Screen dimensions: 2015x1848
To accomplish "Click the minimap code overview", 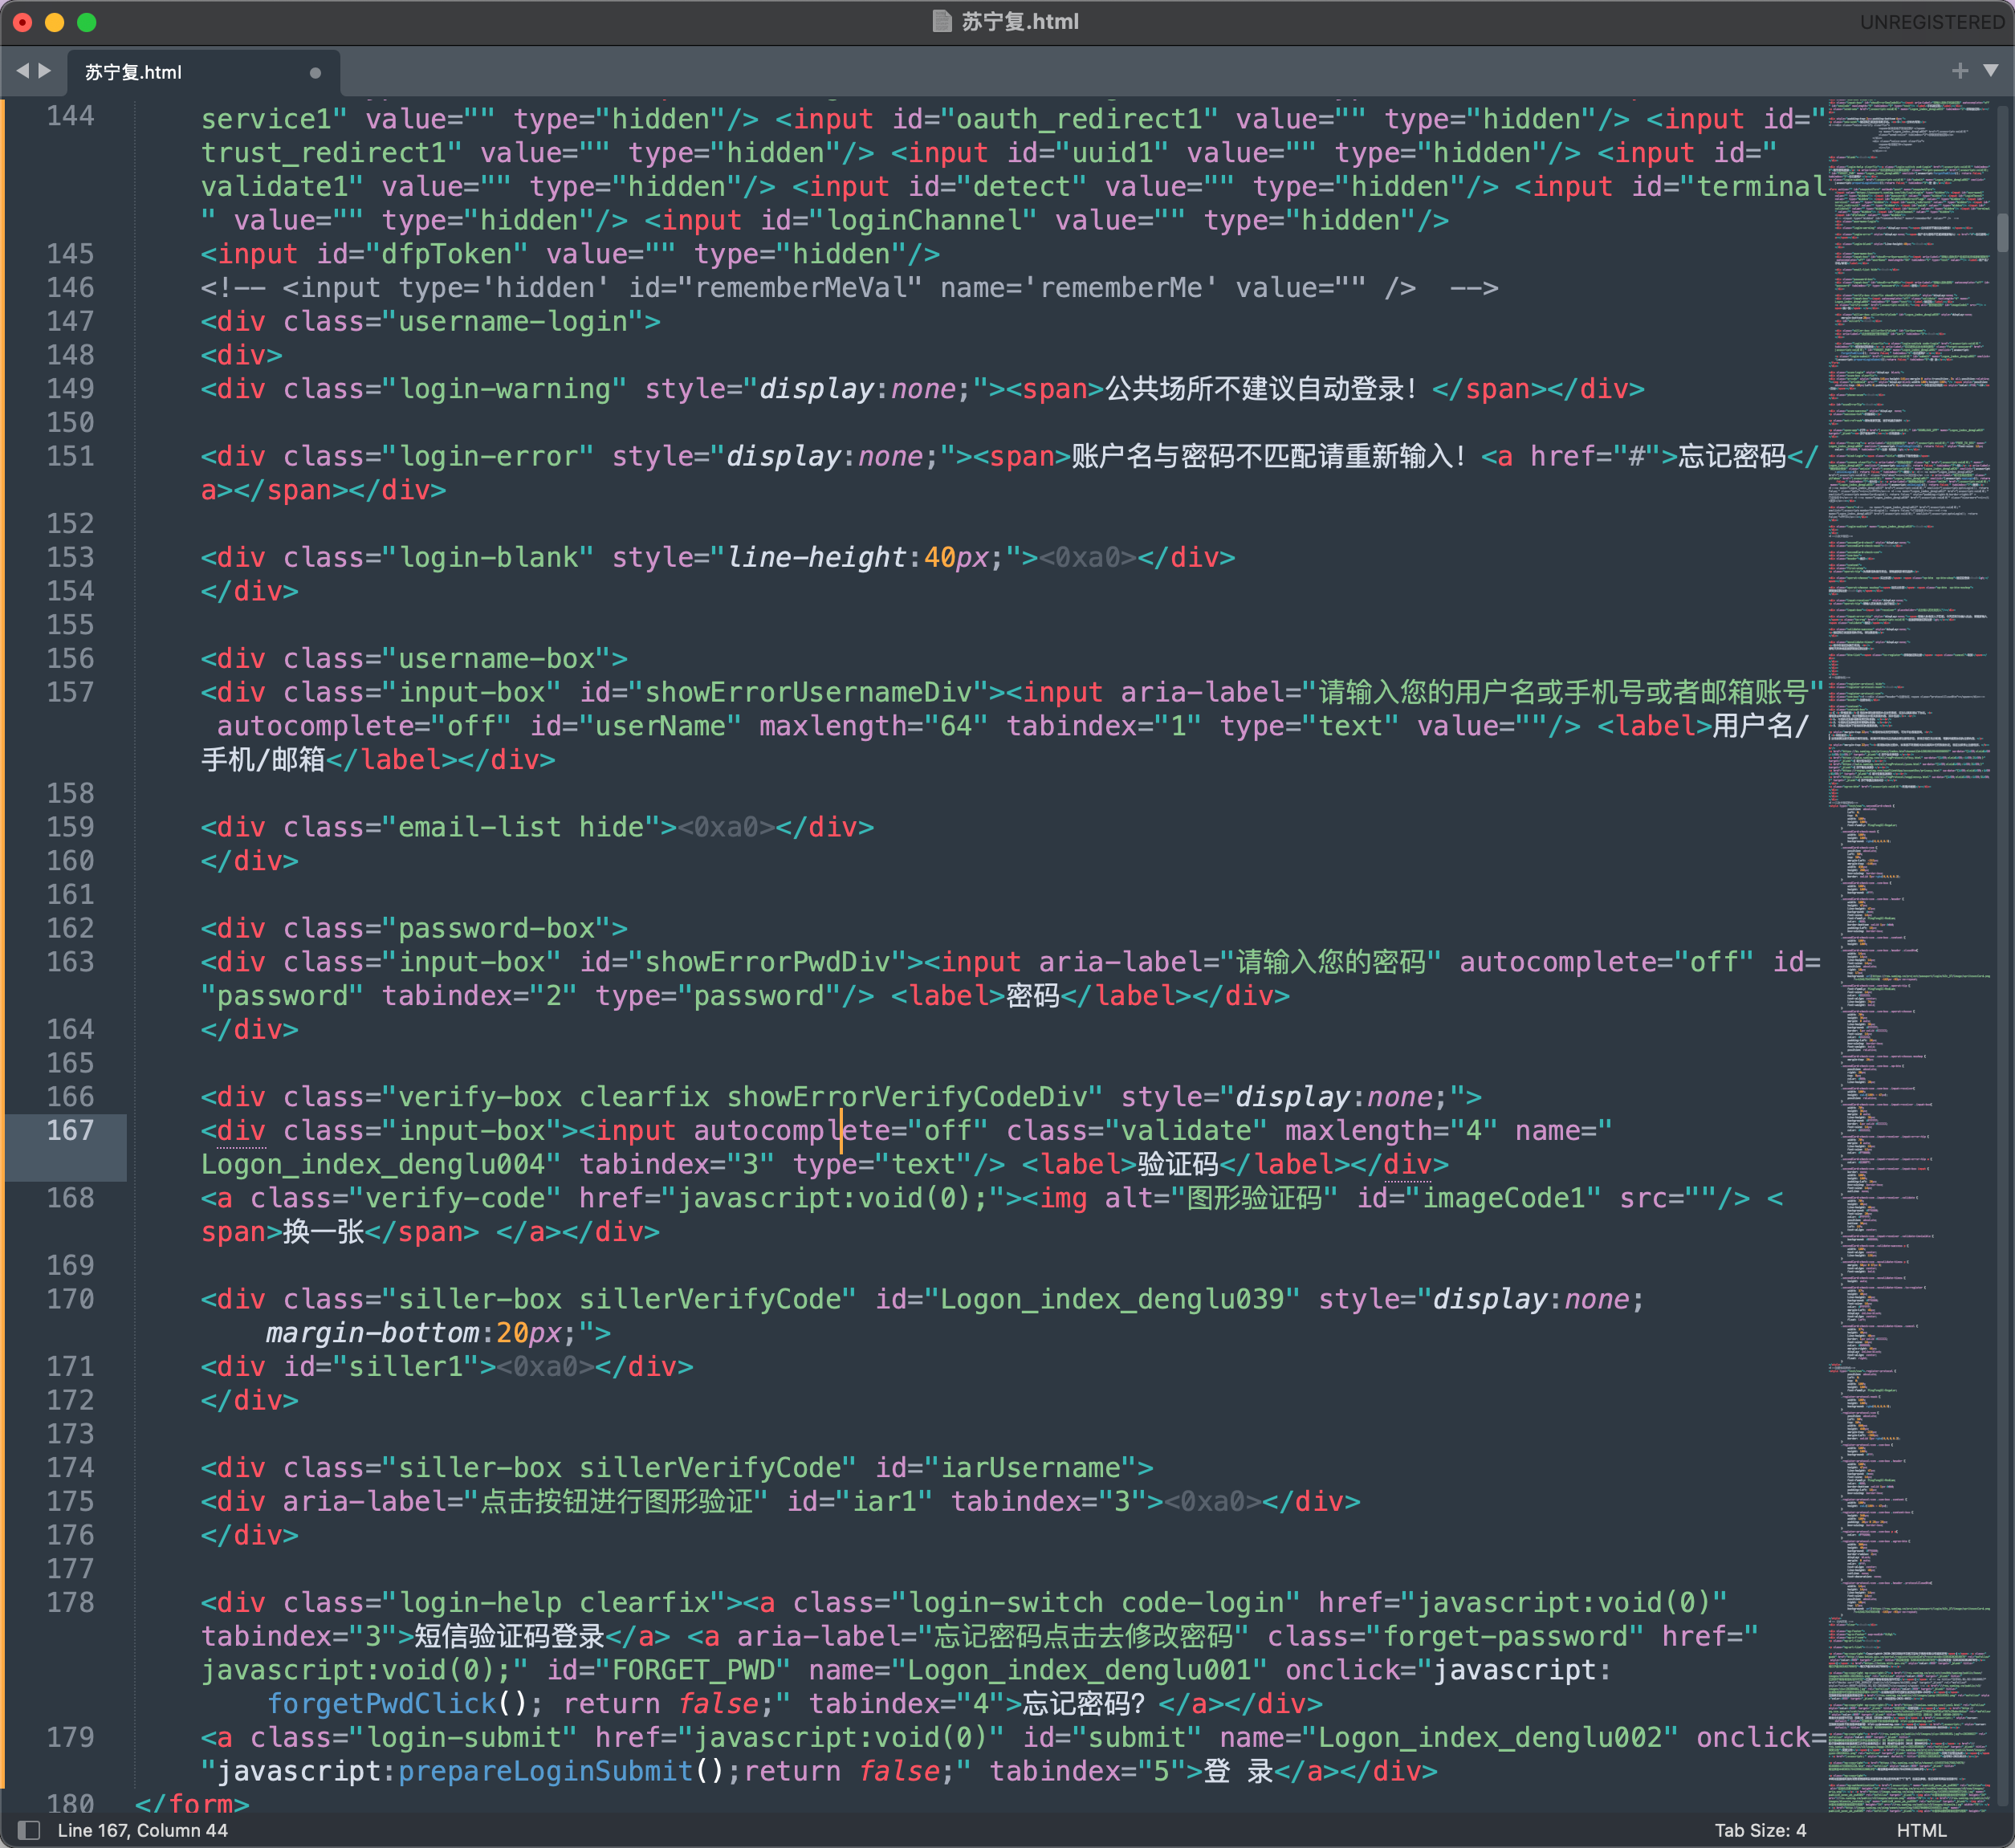I will [1909, 955].
